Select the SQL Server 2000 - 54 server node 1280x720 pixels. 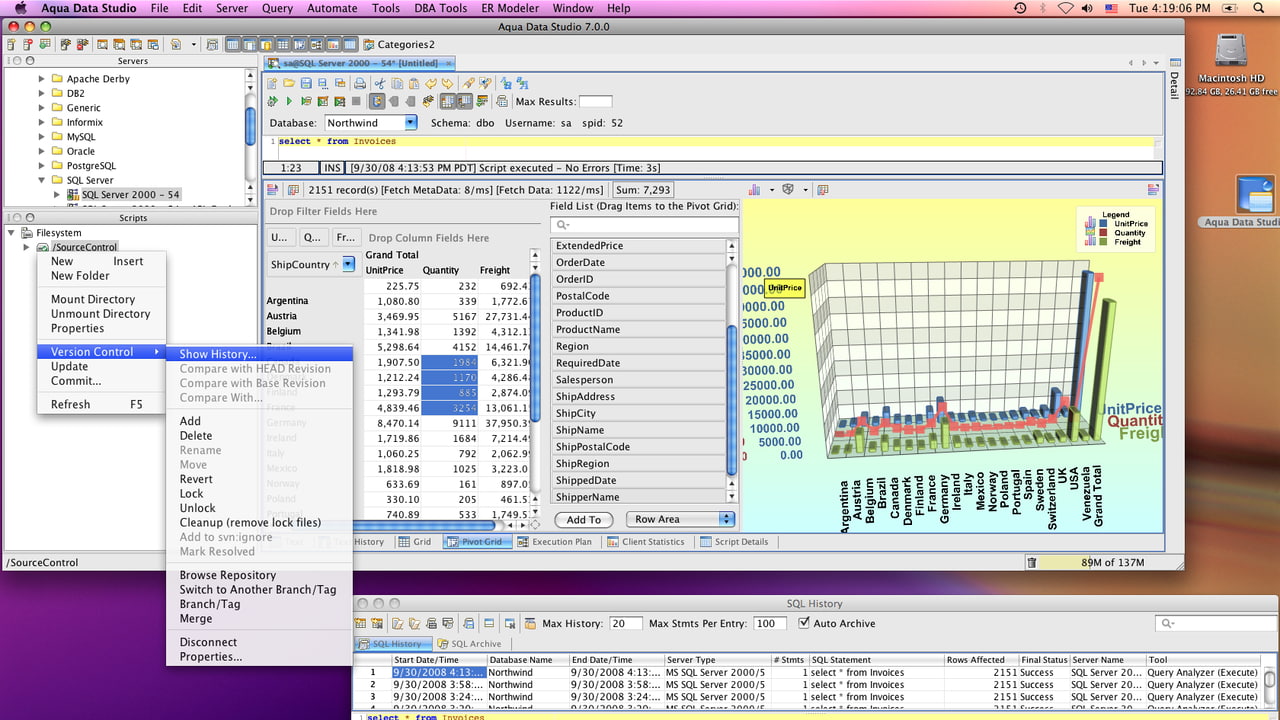pos(130,195)
